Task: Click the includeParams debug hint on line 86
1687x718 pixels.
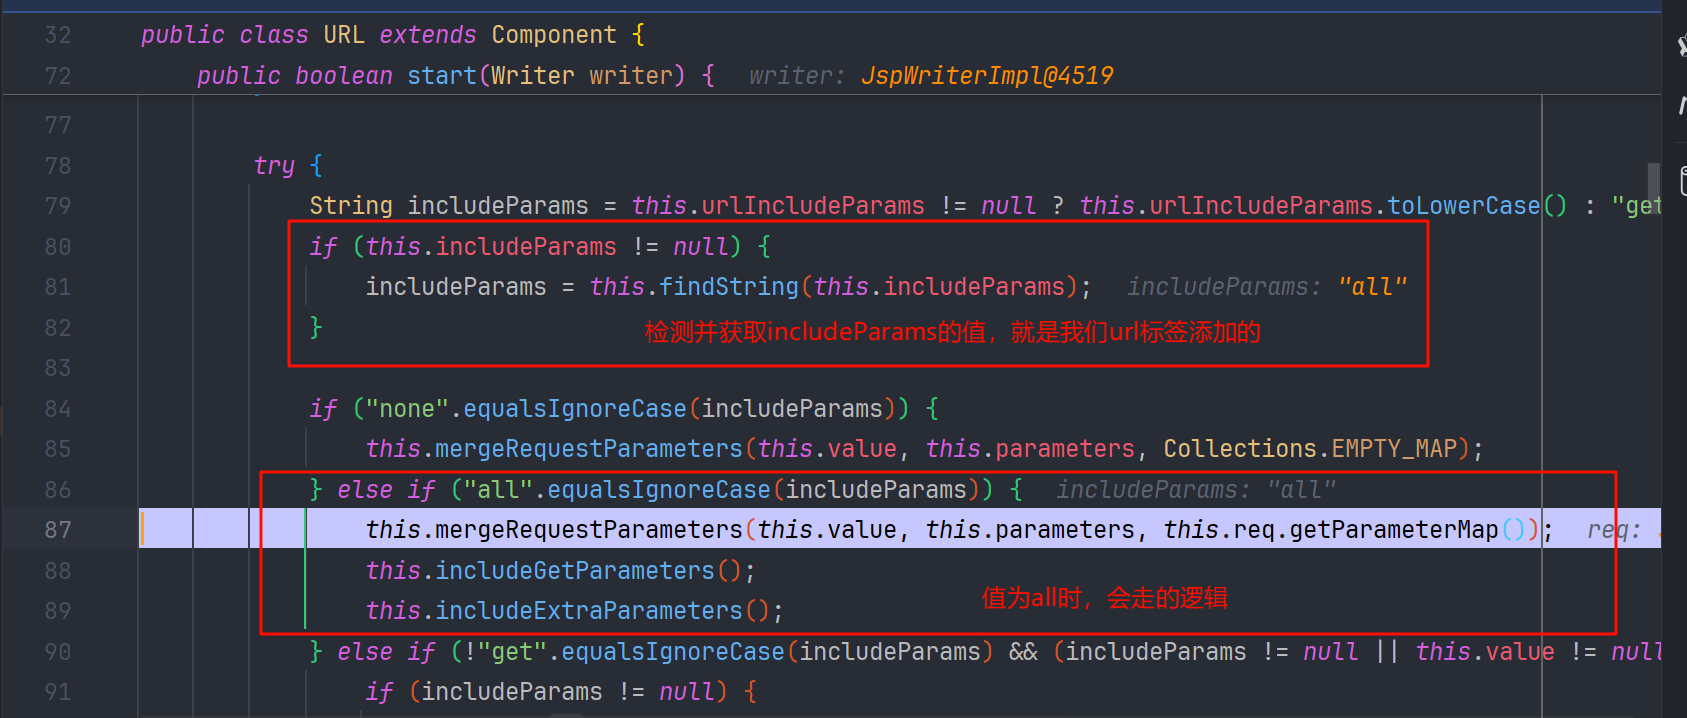Action: [x=1196, y=490]
